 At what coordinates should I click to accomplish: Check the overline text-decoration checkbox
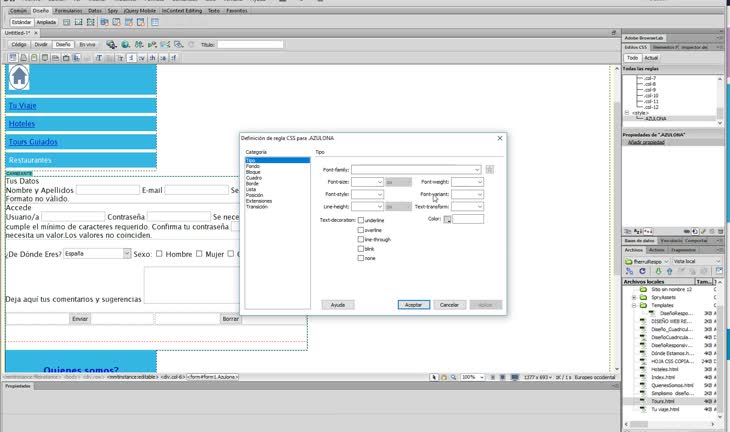pyautogui.click(x=360, y=230)
